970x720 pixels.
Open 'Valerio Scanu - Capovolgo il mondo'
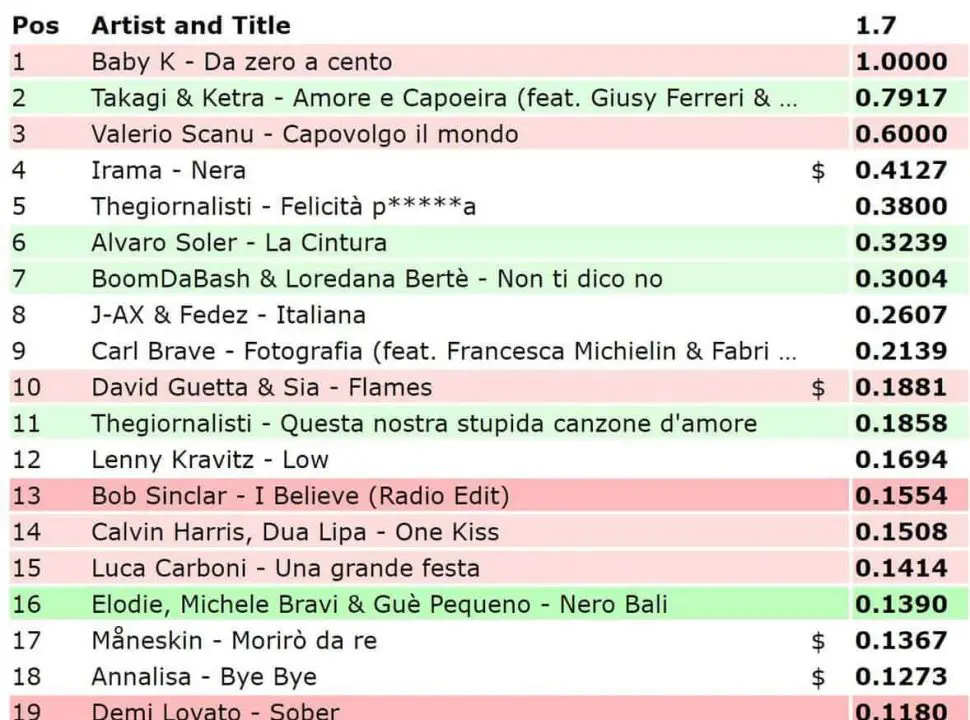[x=304, y=134]
